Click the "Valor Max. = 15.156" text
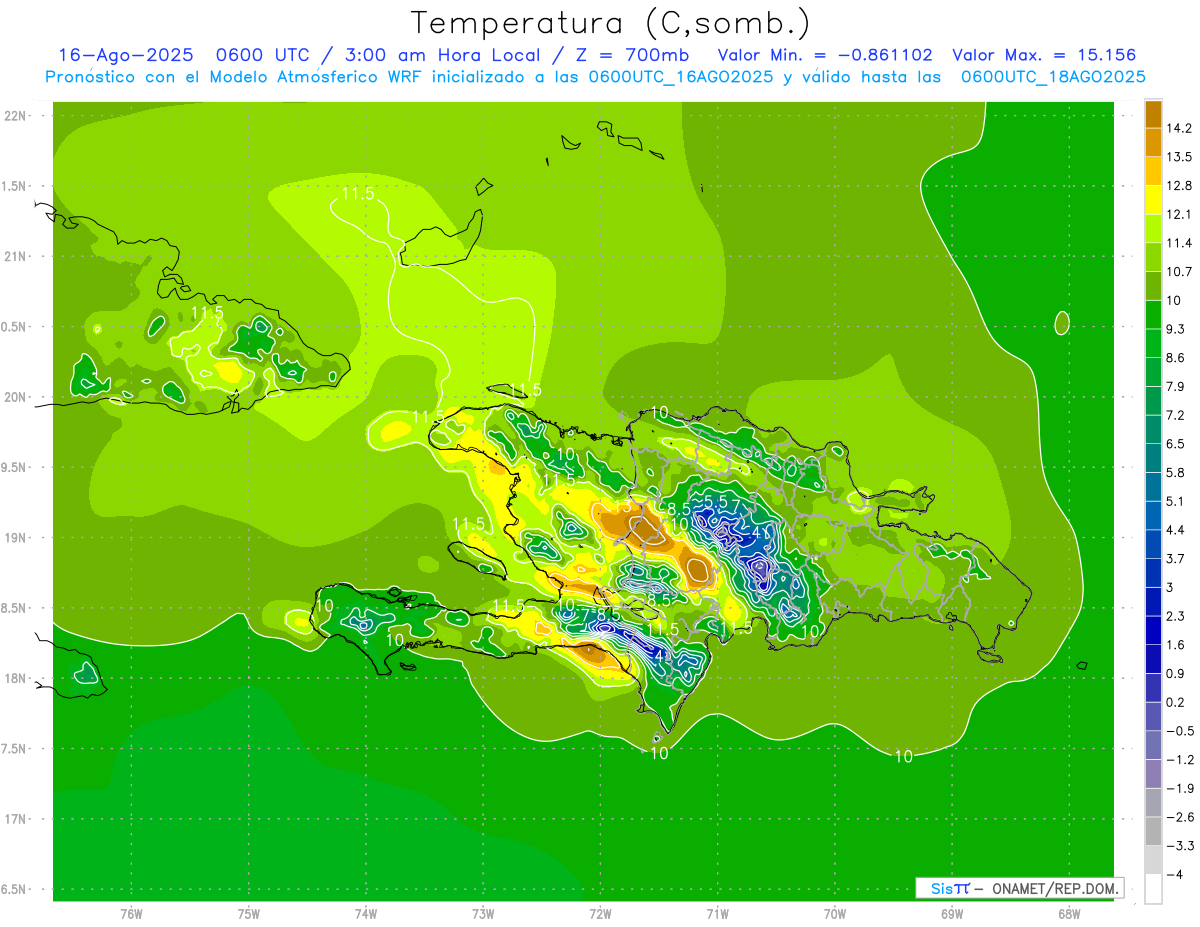 (x=1044, y=56)
